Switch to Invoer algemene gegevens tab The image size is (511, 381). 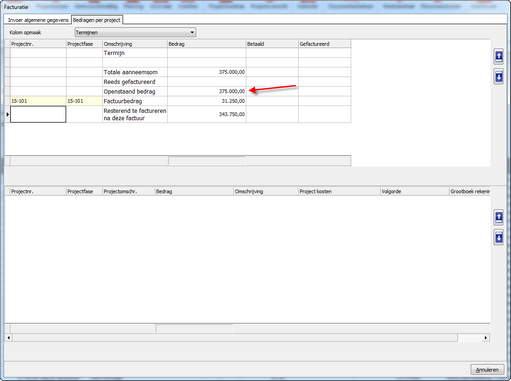38,20
